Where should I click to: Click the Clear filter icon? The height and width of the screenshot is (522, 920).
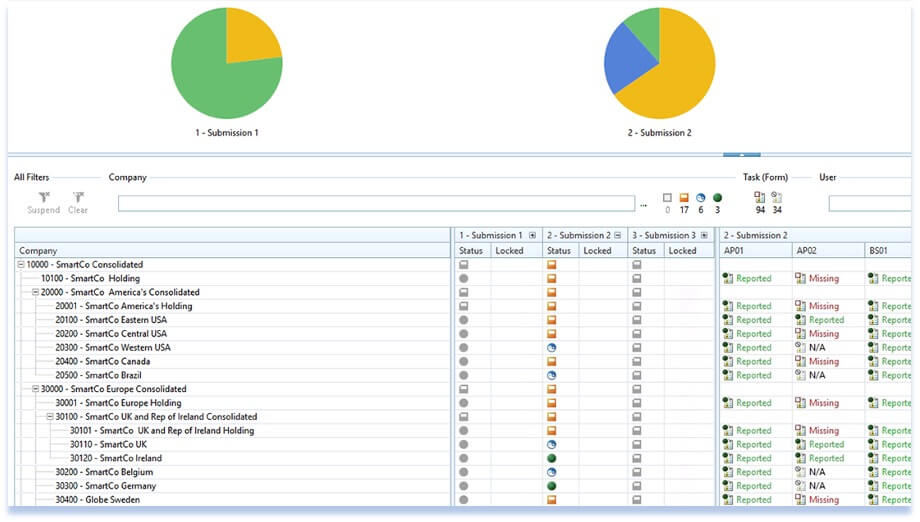click(x=78, y=197)
